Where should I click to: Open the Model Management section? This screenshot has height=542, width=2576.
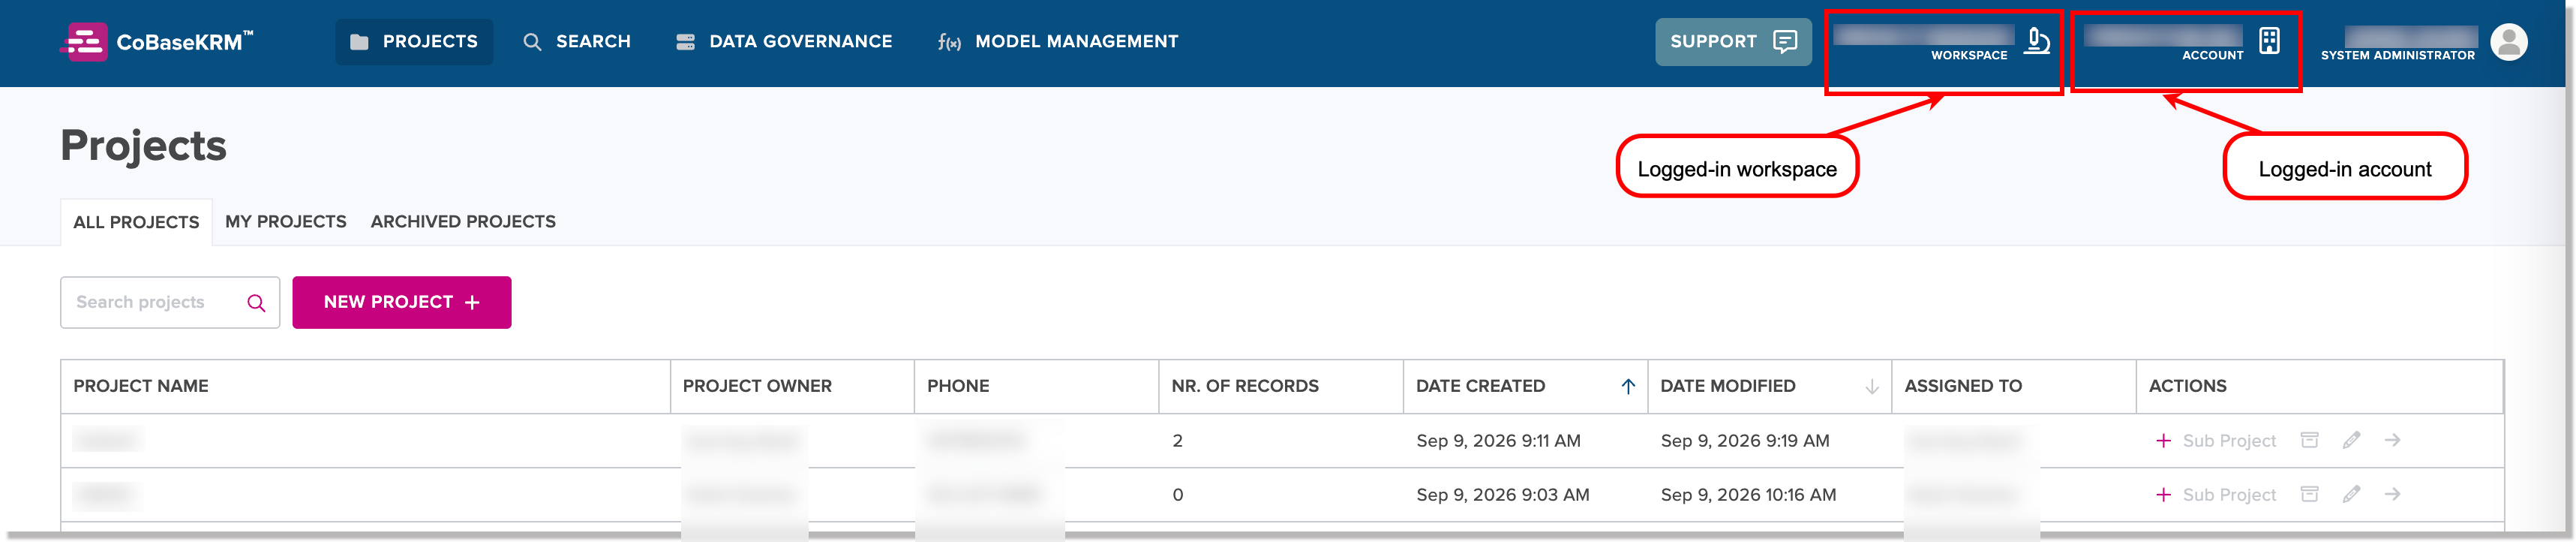pos(1058,42)
